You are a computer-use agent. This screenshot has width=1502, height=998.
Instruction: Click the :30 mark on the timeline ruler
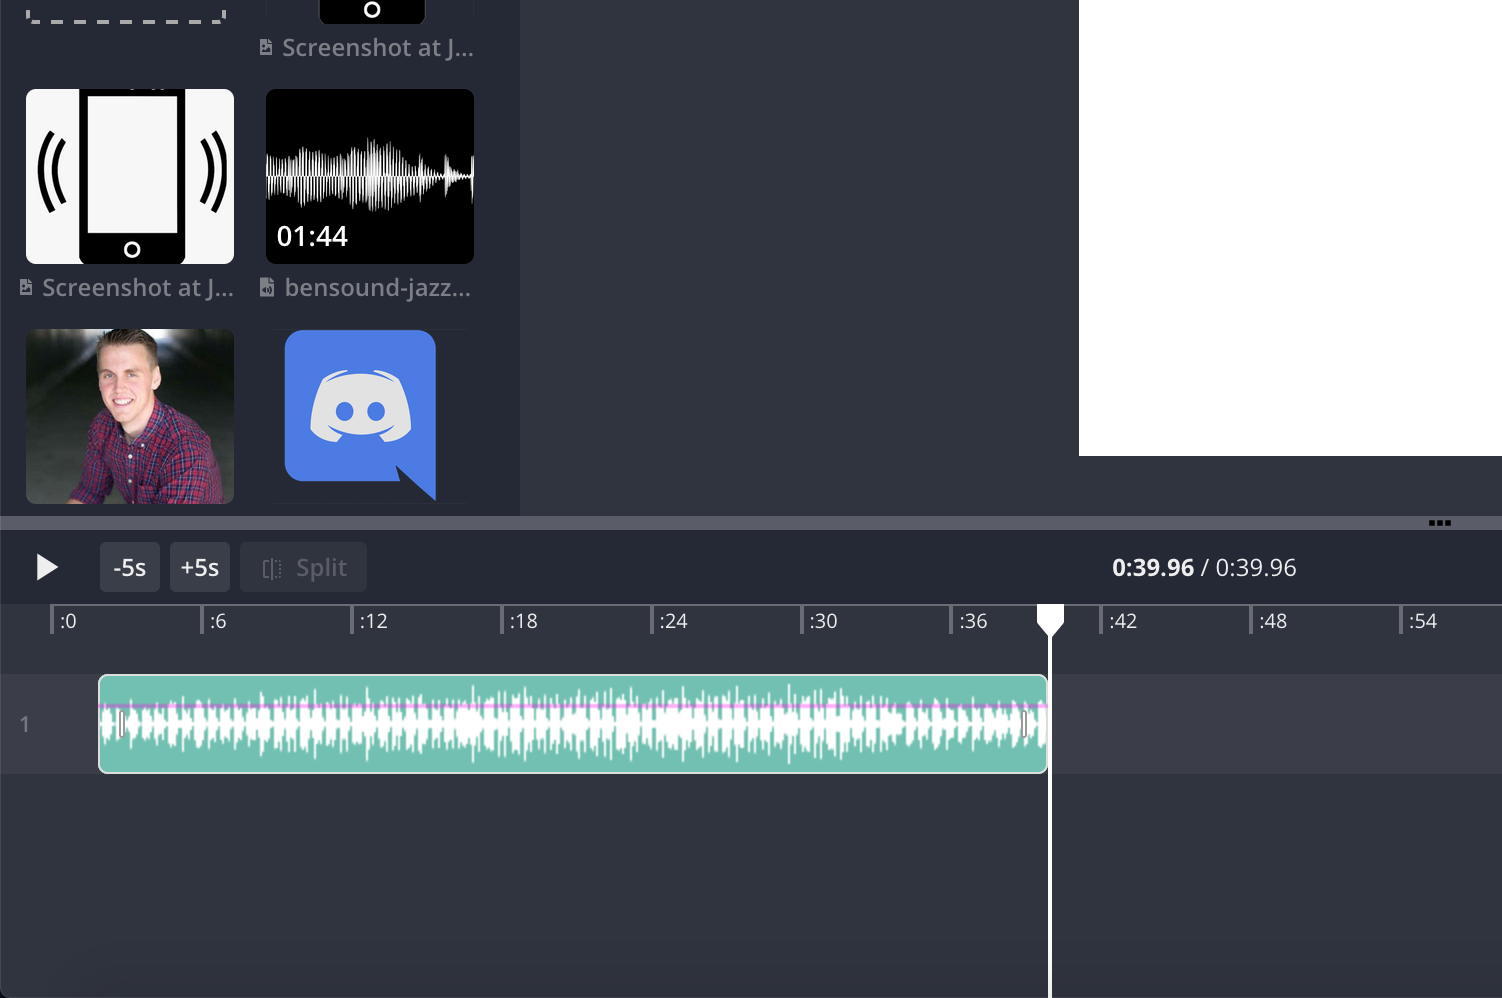coord(823,621)
